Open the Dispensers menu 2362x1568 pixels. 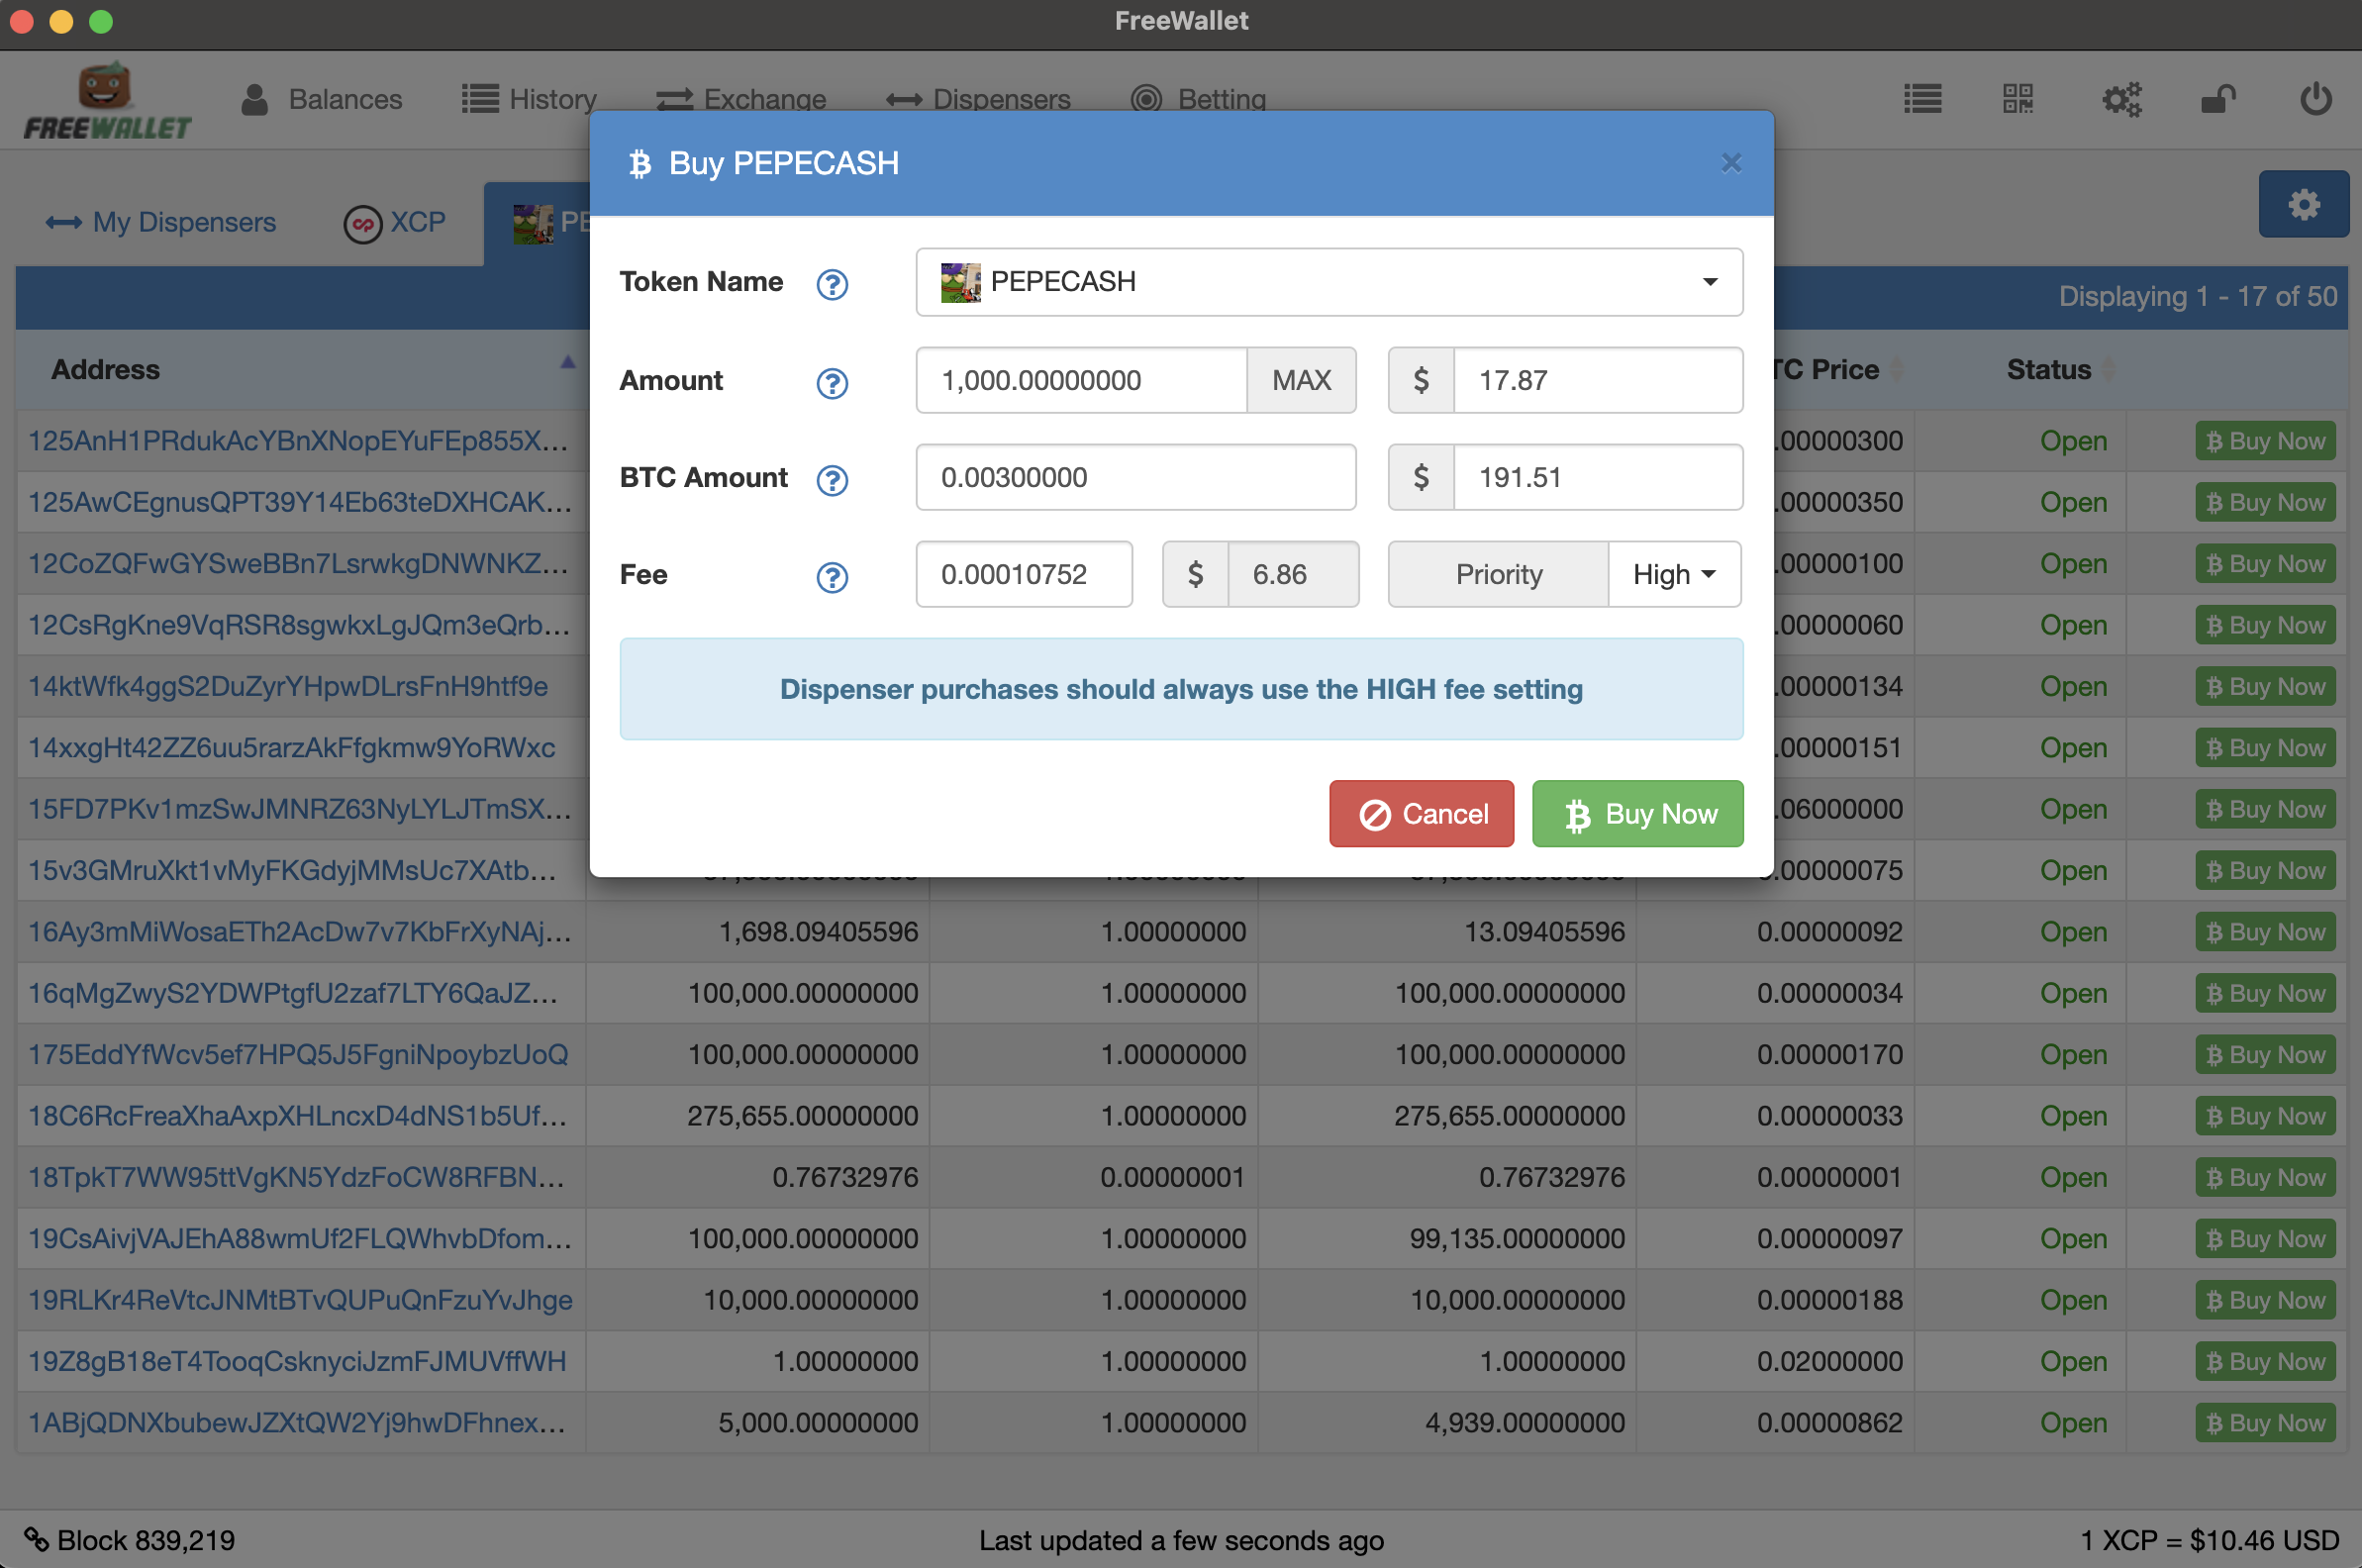tap(978, 99)
